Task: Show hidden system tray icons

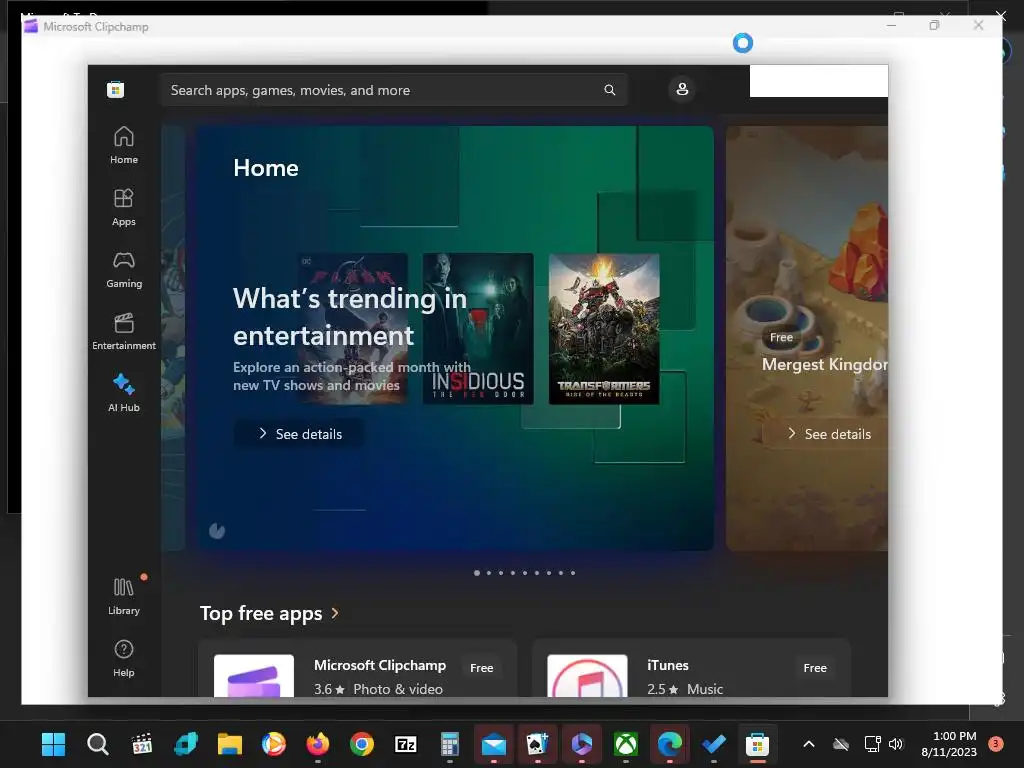Action: pos(808,744)
